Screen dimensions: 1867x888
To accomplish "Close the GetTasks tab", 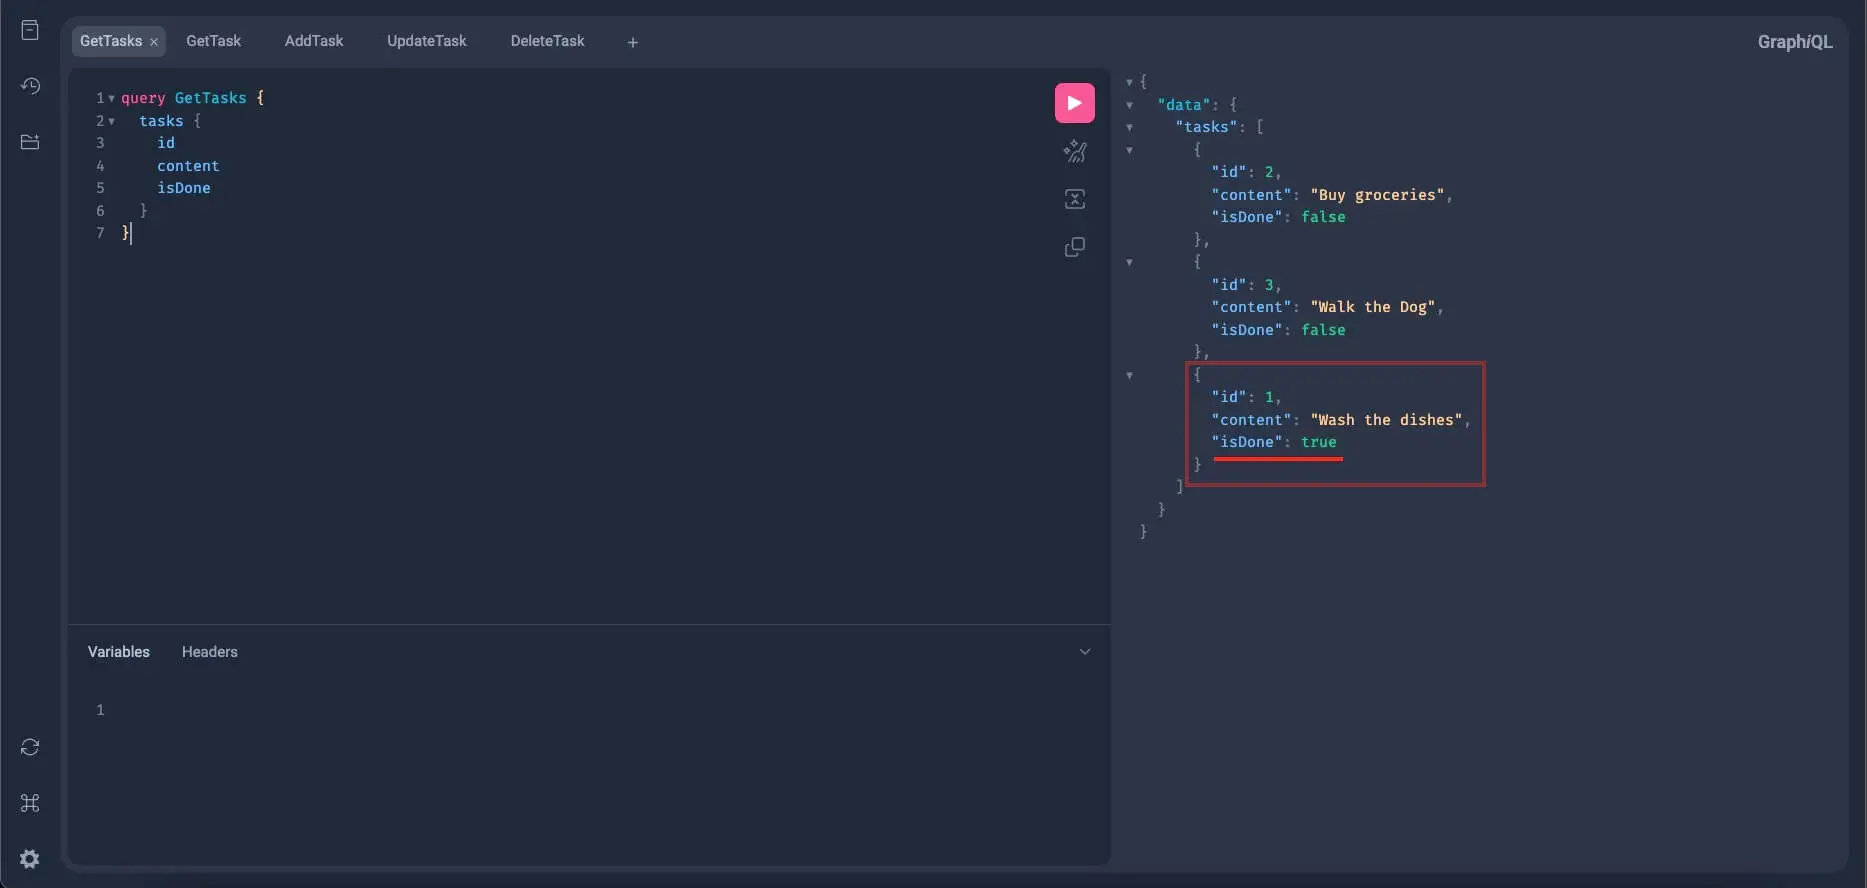I will coord(154,42).
